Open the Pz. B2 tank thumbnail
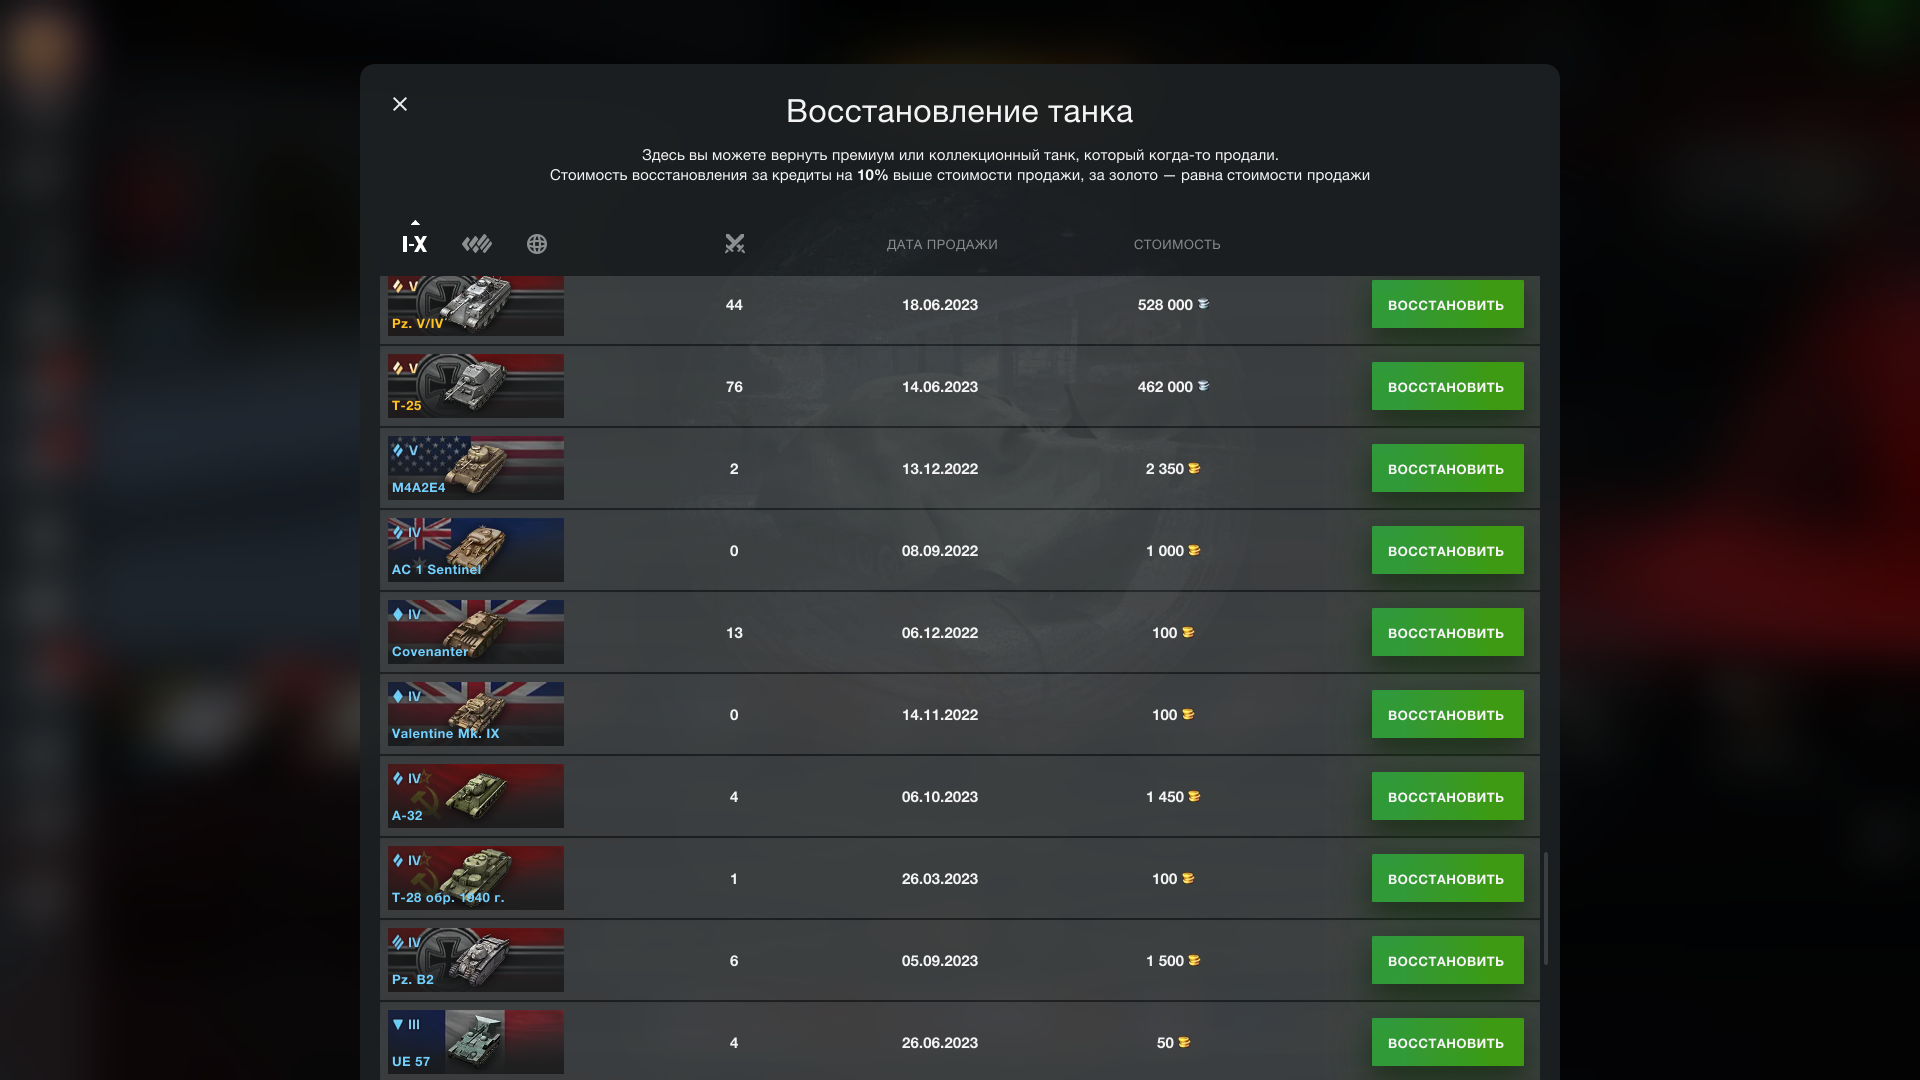Viewport: 1920px width, 1080px height. 476,960
